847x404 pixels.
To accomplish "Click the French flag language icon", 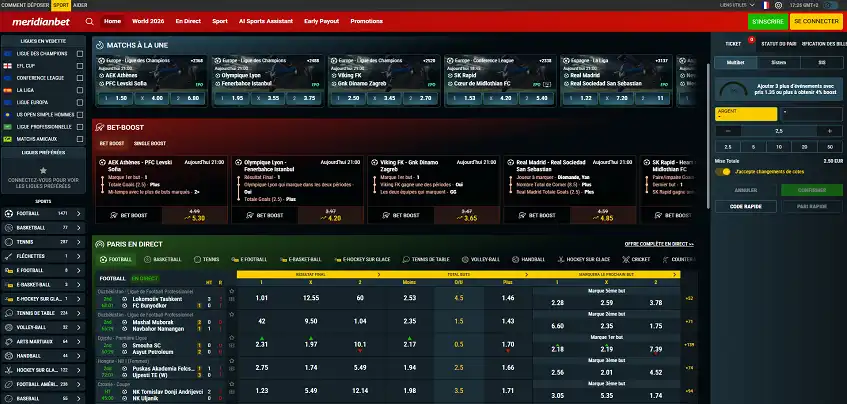I will click(765, 5).
